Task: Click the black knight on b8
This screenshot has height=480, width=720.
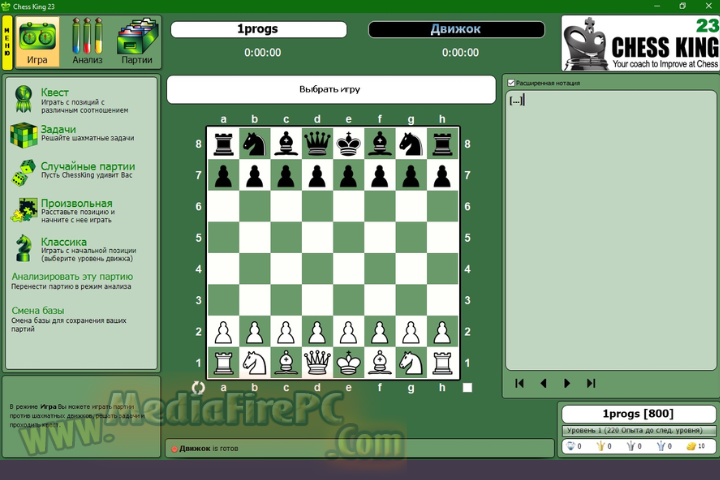Action: pyautogui.click(x=255, y=144)
